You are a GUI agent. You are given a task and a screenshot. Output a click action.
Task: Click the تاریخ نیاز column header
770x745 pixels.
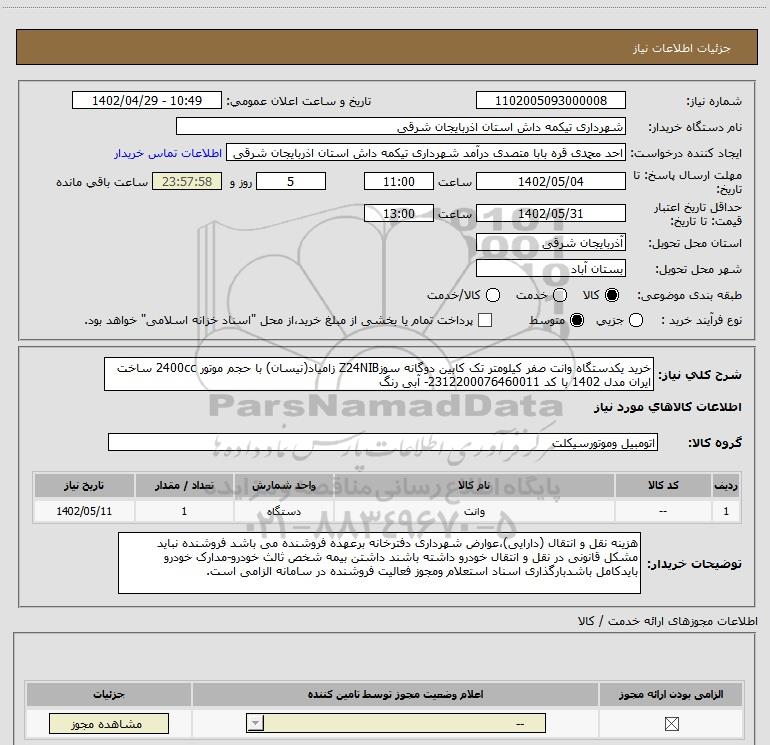(x=84, y=486)
